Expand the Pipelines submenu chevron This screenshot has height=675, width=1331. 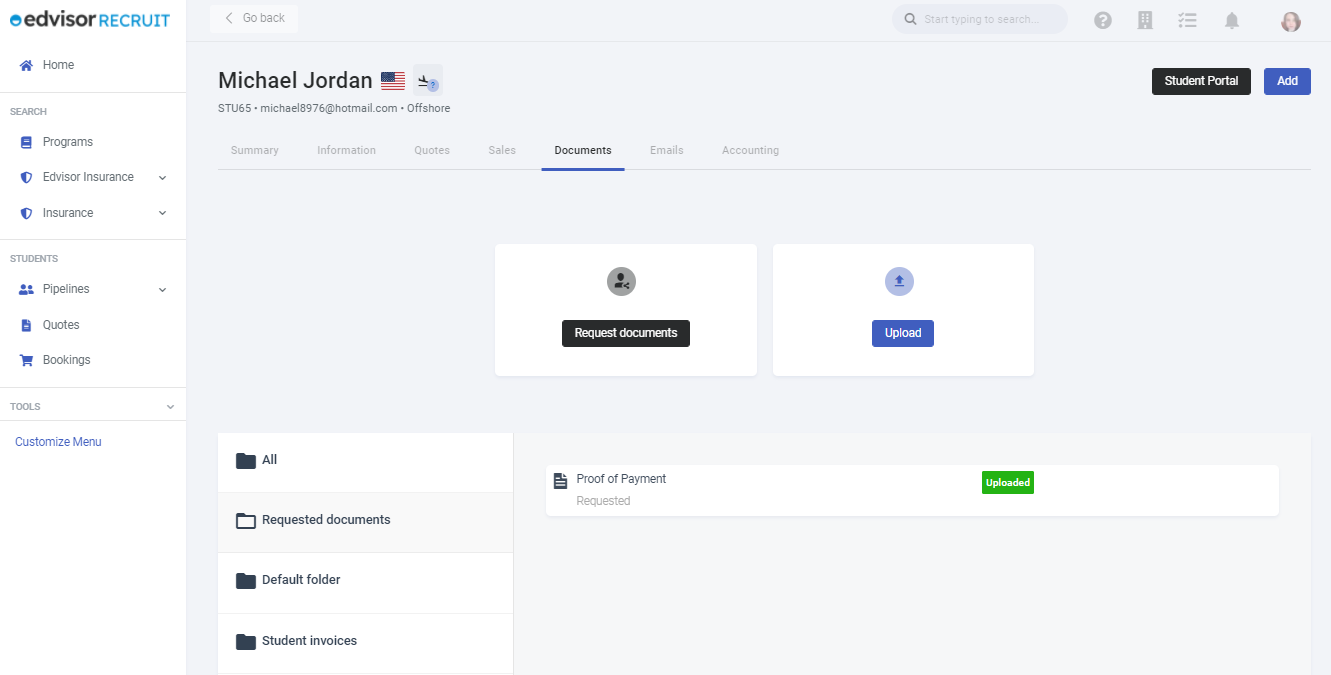[163, 290]
